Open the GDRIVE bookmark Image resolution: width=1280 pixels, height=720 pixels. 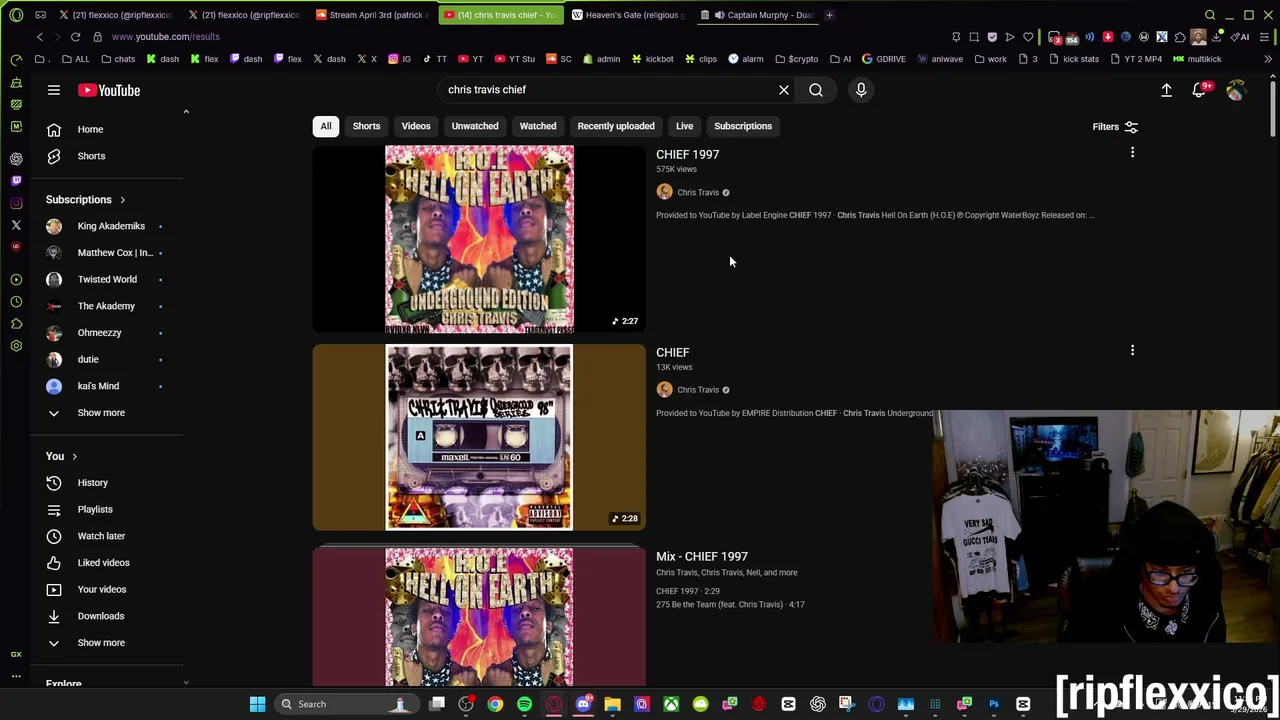(883, 59)
